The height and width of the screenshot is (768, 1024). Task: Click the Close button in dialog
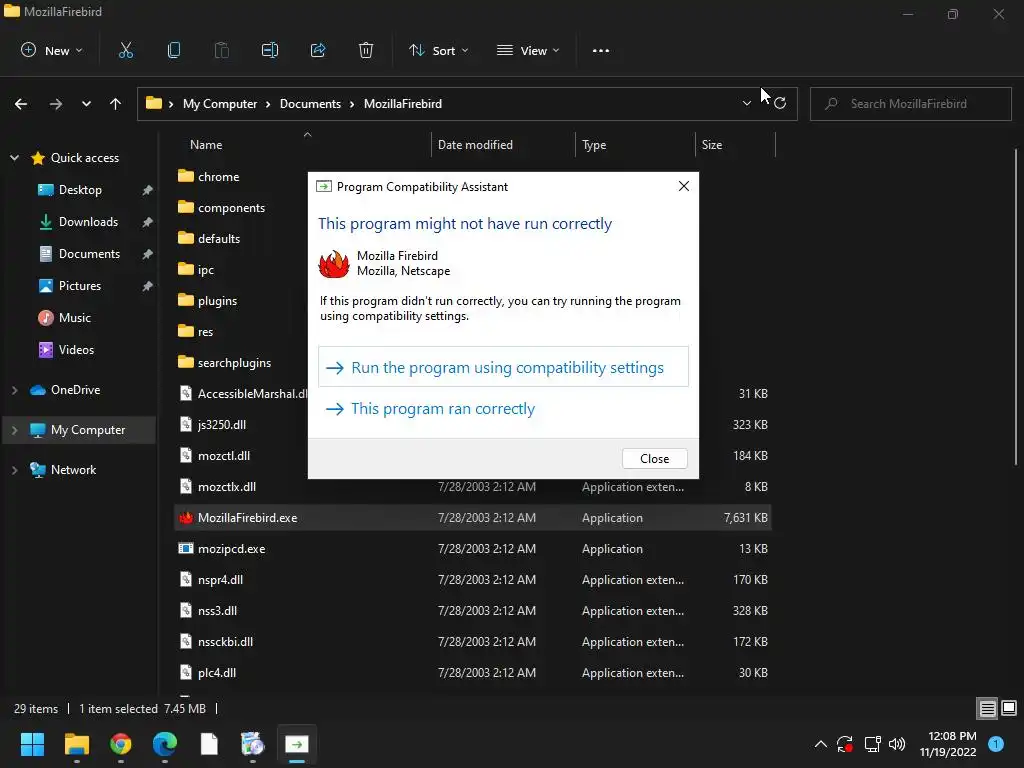(654, 458)
